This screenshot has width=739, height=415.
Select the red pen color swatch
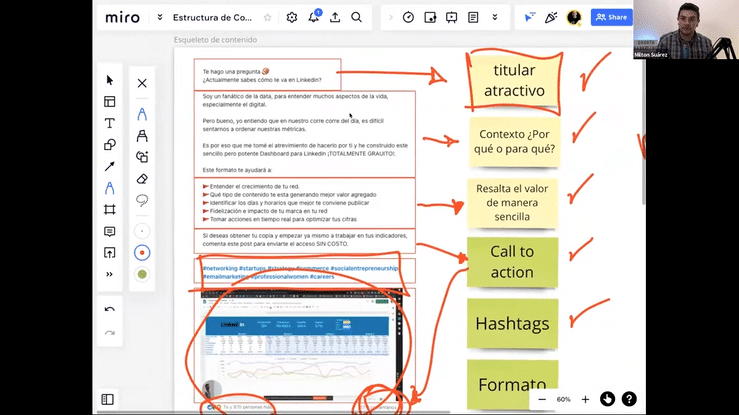pos(142,252)
